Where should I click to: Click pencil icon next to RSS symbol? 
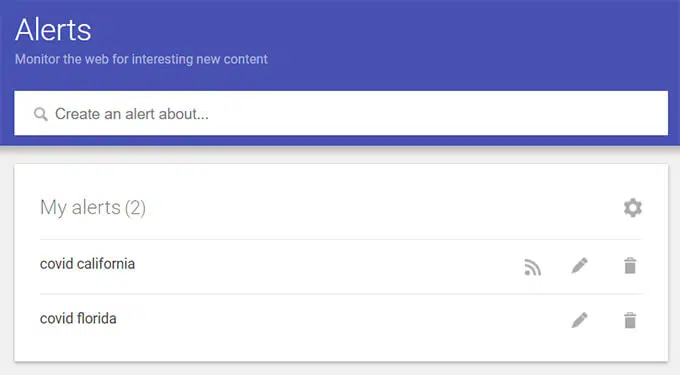pos(579,265)
